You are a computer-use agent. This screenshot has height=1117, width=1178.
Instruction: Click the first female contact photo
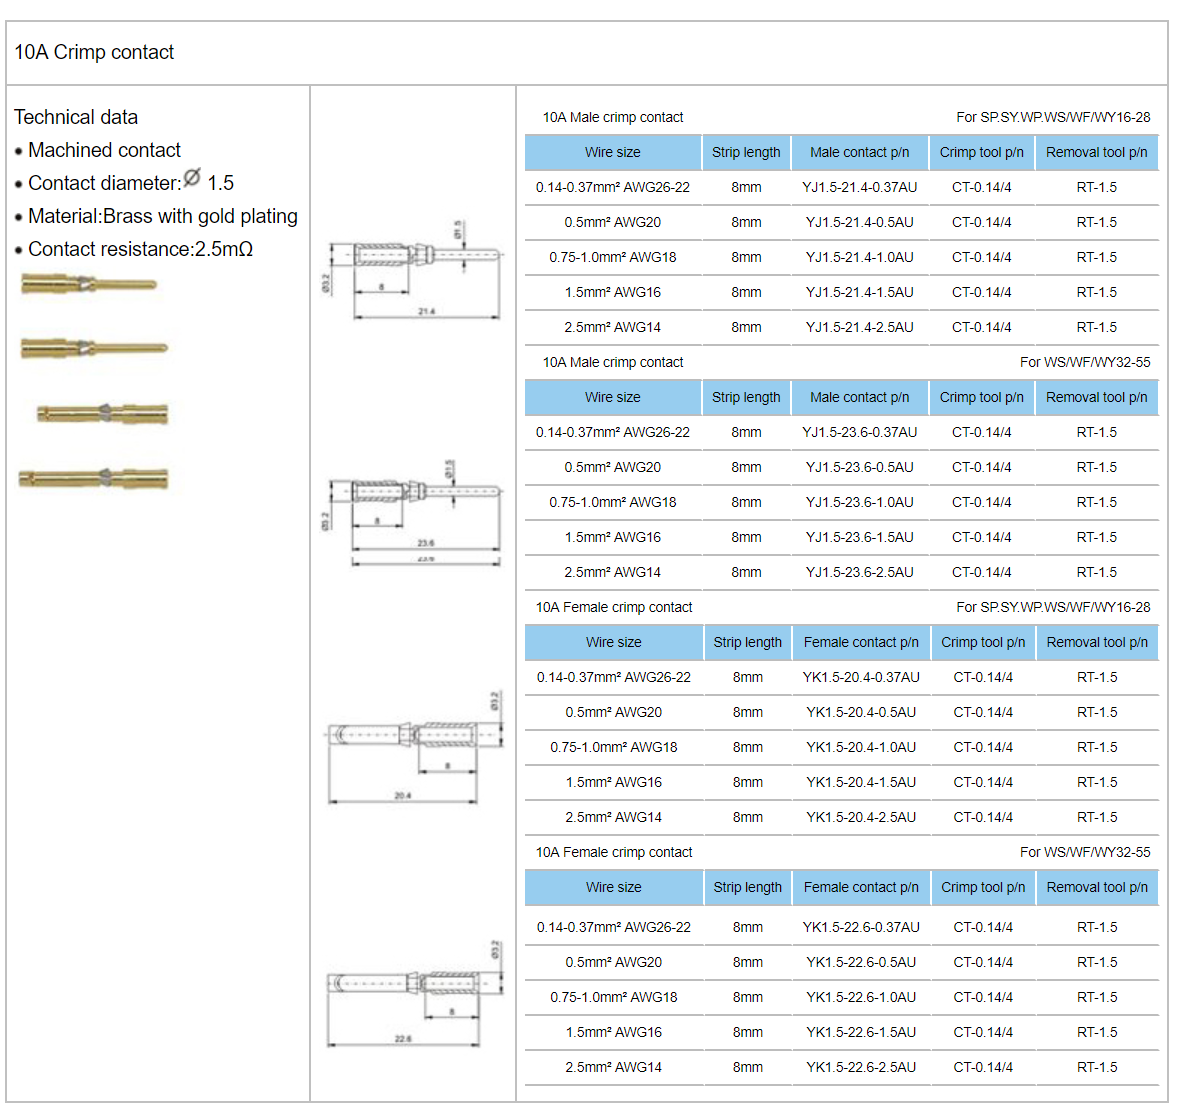[x=102, y=413]
